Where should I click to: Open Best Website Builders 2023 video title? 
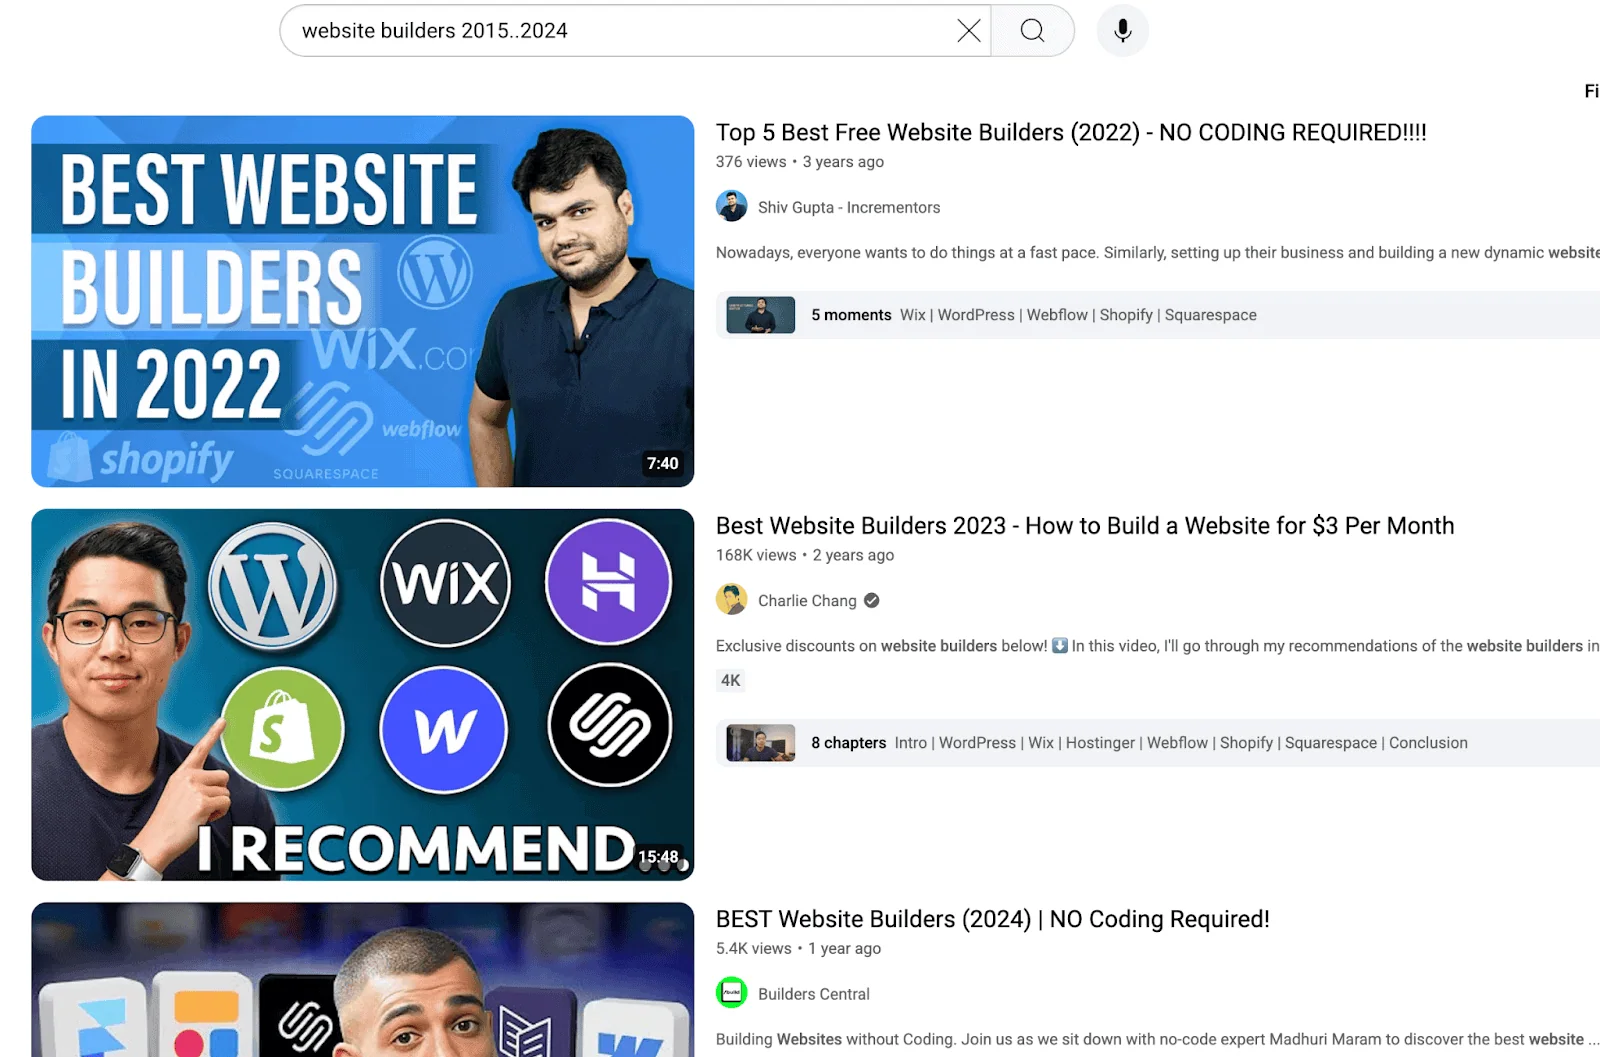[x=1084, y=526]
